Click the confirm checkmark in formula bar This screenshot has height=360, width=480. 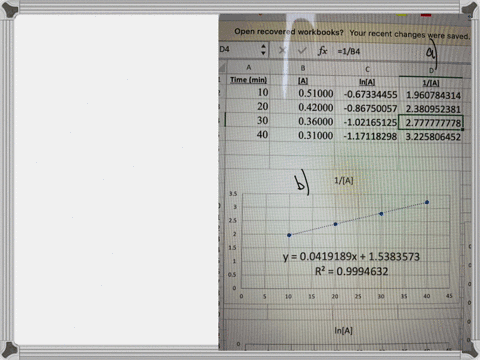tap(302, 51)
